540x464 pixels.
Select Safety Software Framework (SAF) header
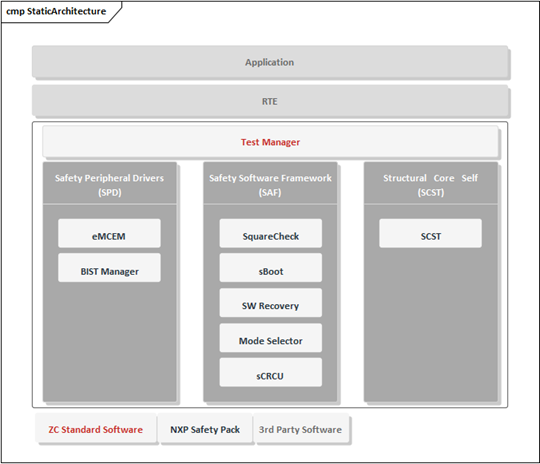click(270, 184)
